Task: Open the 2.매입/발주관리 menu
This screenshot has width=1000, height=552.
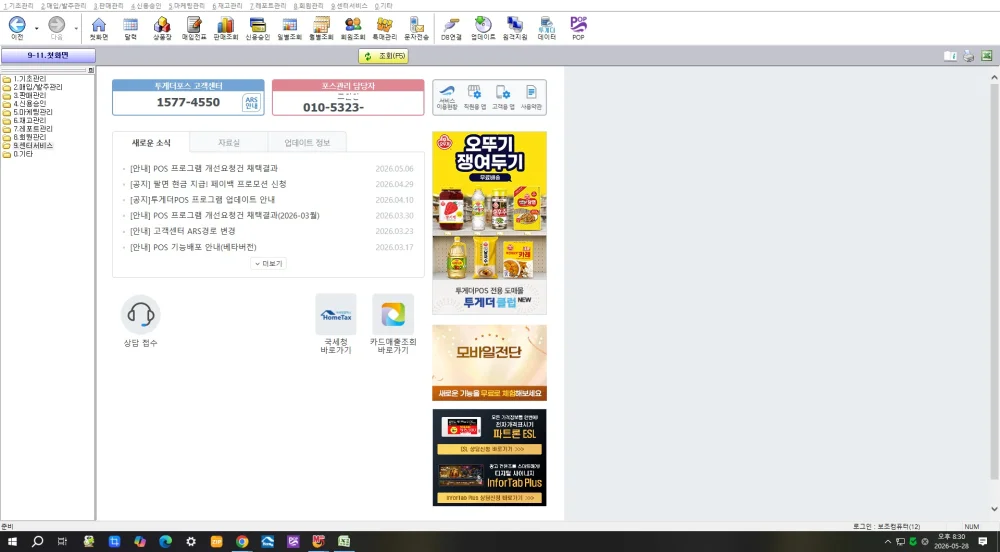Action: click(63, 6)
